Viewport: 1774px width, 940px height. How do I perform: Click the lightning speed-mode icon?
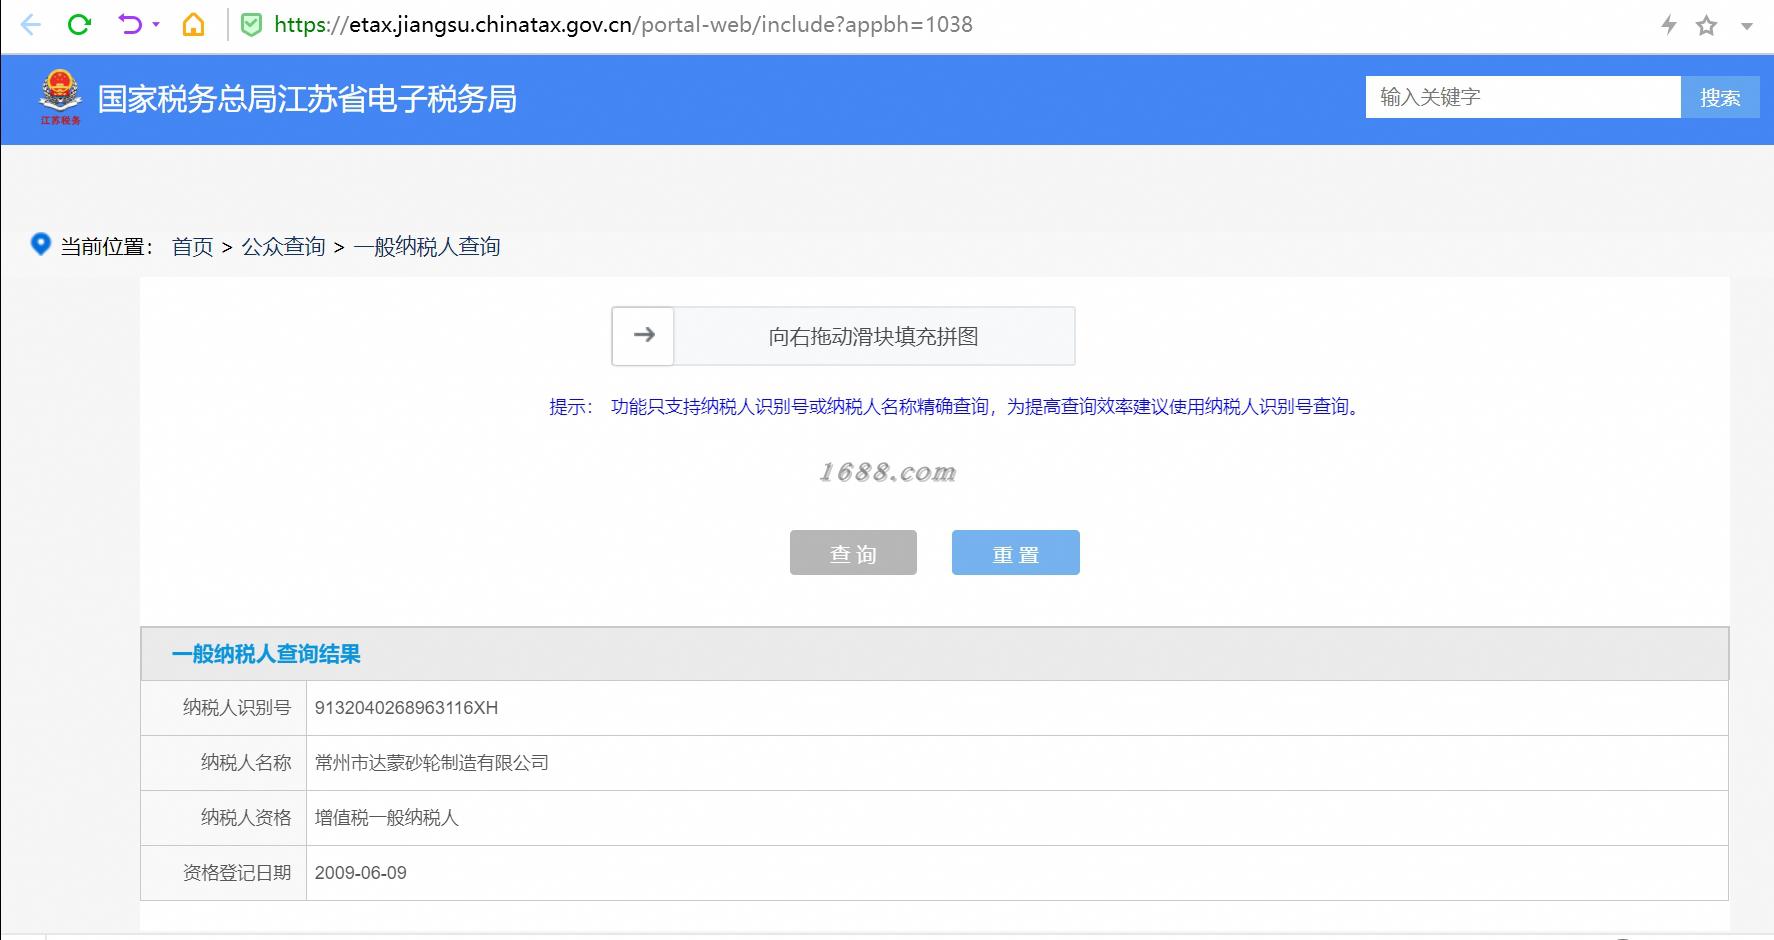pos(1668,25)
